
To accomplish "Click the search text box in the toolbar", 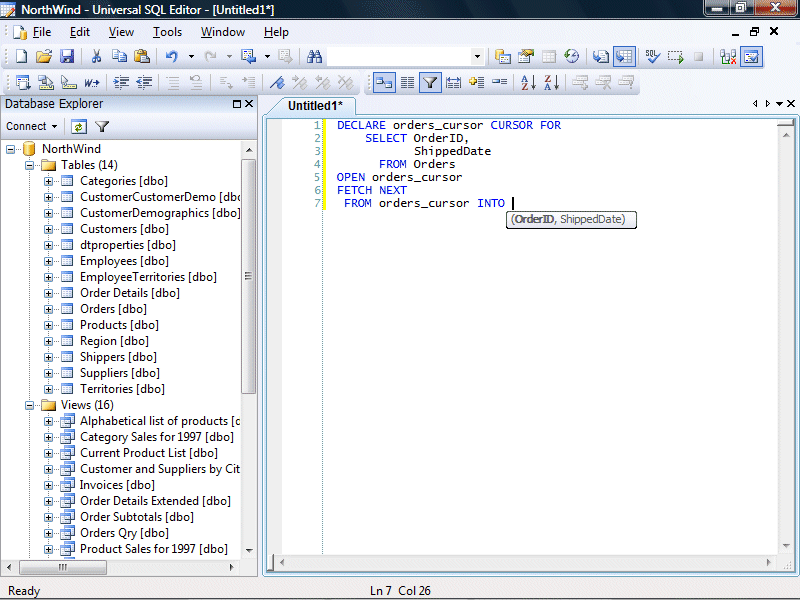I will [398, 56].
